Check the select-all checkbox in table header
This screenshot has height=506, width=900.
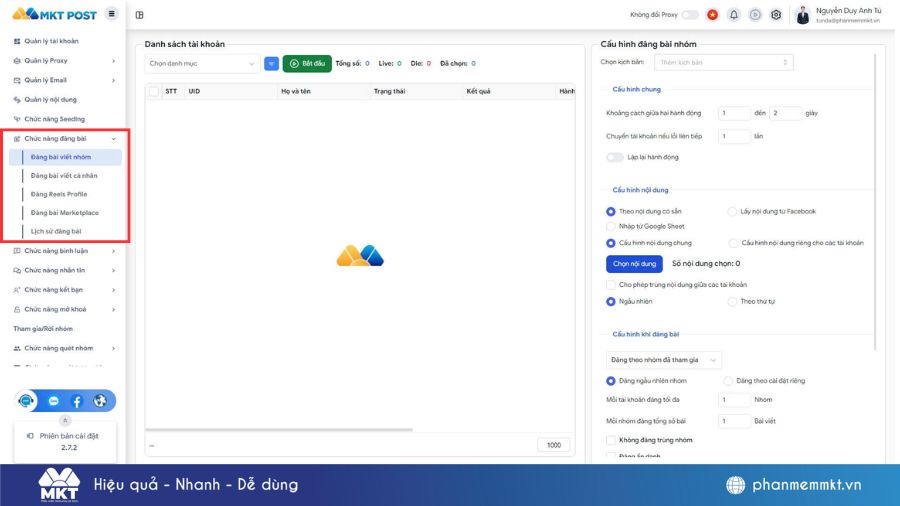click(154, 91)
